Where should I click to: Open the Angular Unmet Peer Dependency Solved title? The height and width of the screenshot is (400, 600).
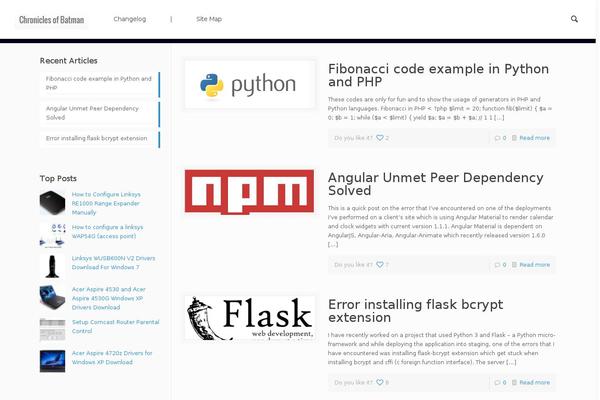tap(435, 184)
